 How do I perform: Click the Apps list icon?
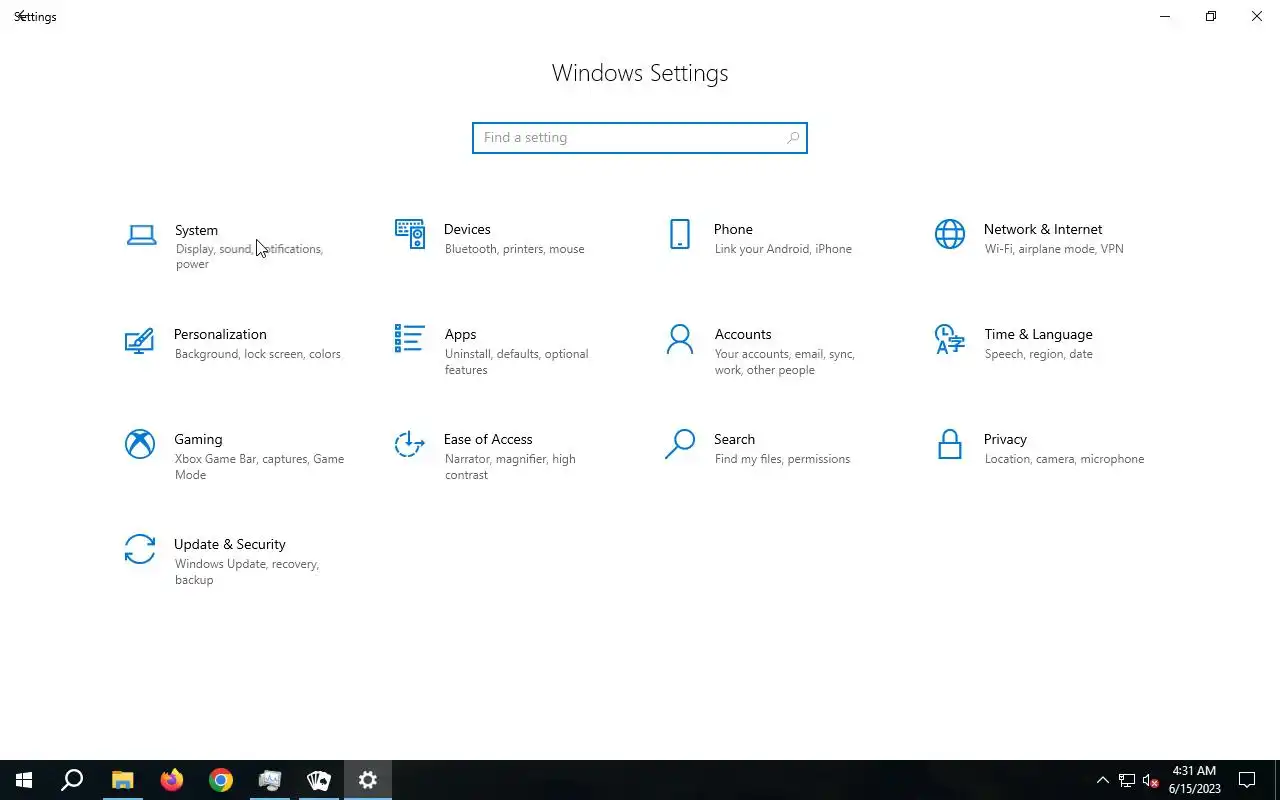point(410,339)
